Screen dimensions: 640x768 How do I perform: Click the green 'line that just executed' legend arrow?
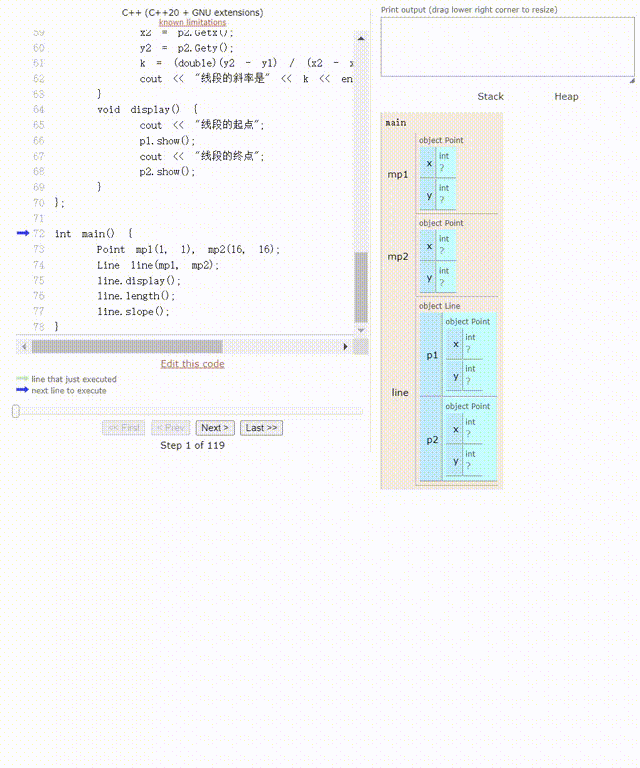click(x=22, y=379)
